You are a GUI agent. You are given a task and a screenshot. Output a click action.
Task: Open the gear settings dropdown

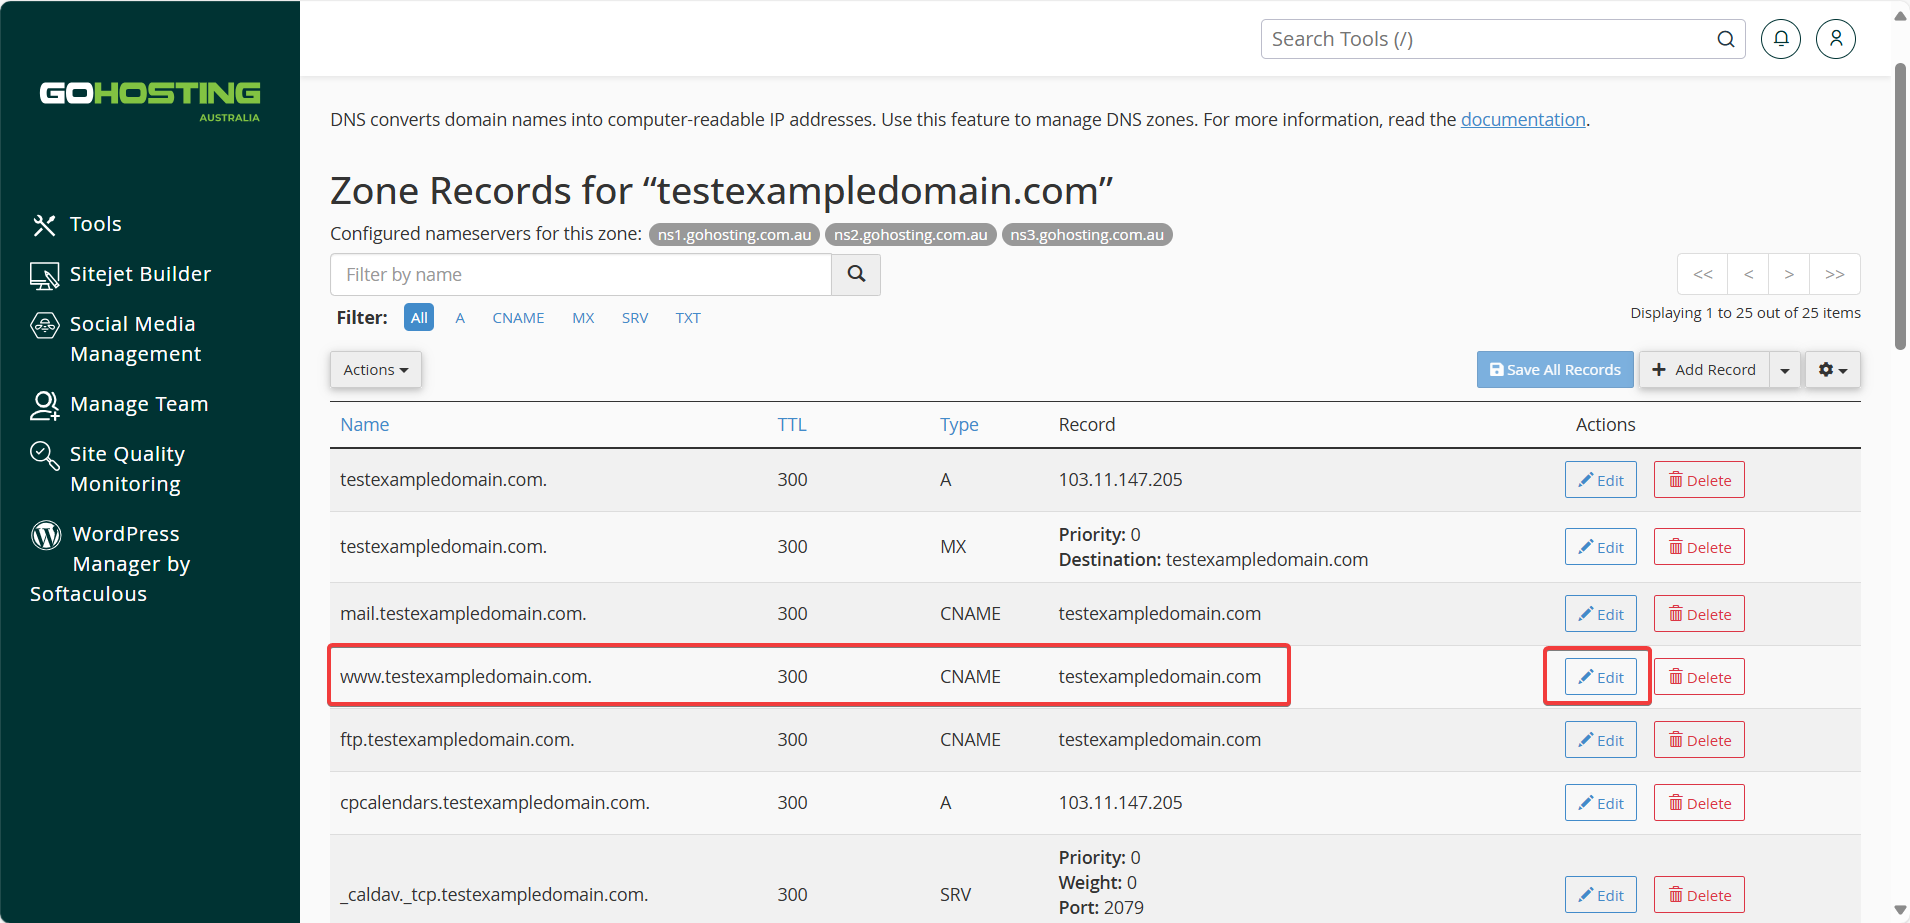1833,370
